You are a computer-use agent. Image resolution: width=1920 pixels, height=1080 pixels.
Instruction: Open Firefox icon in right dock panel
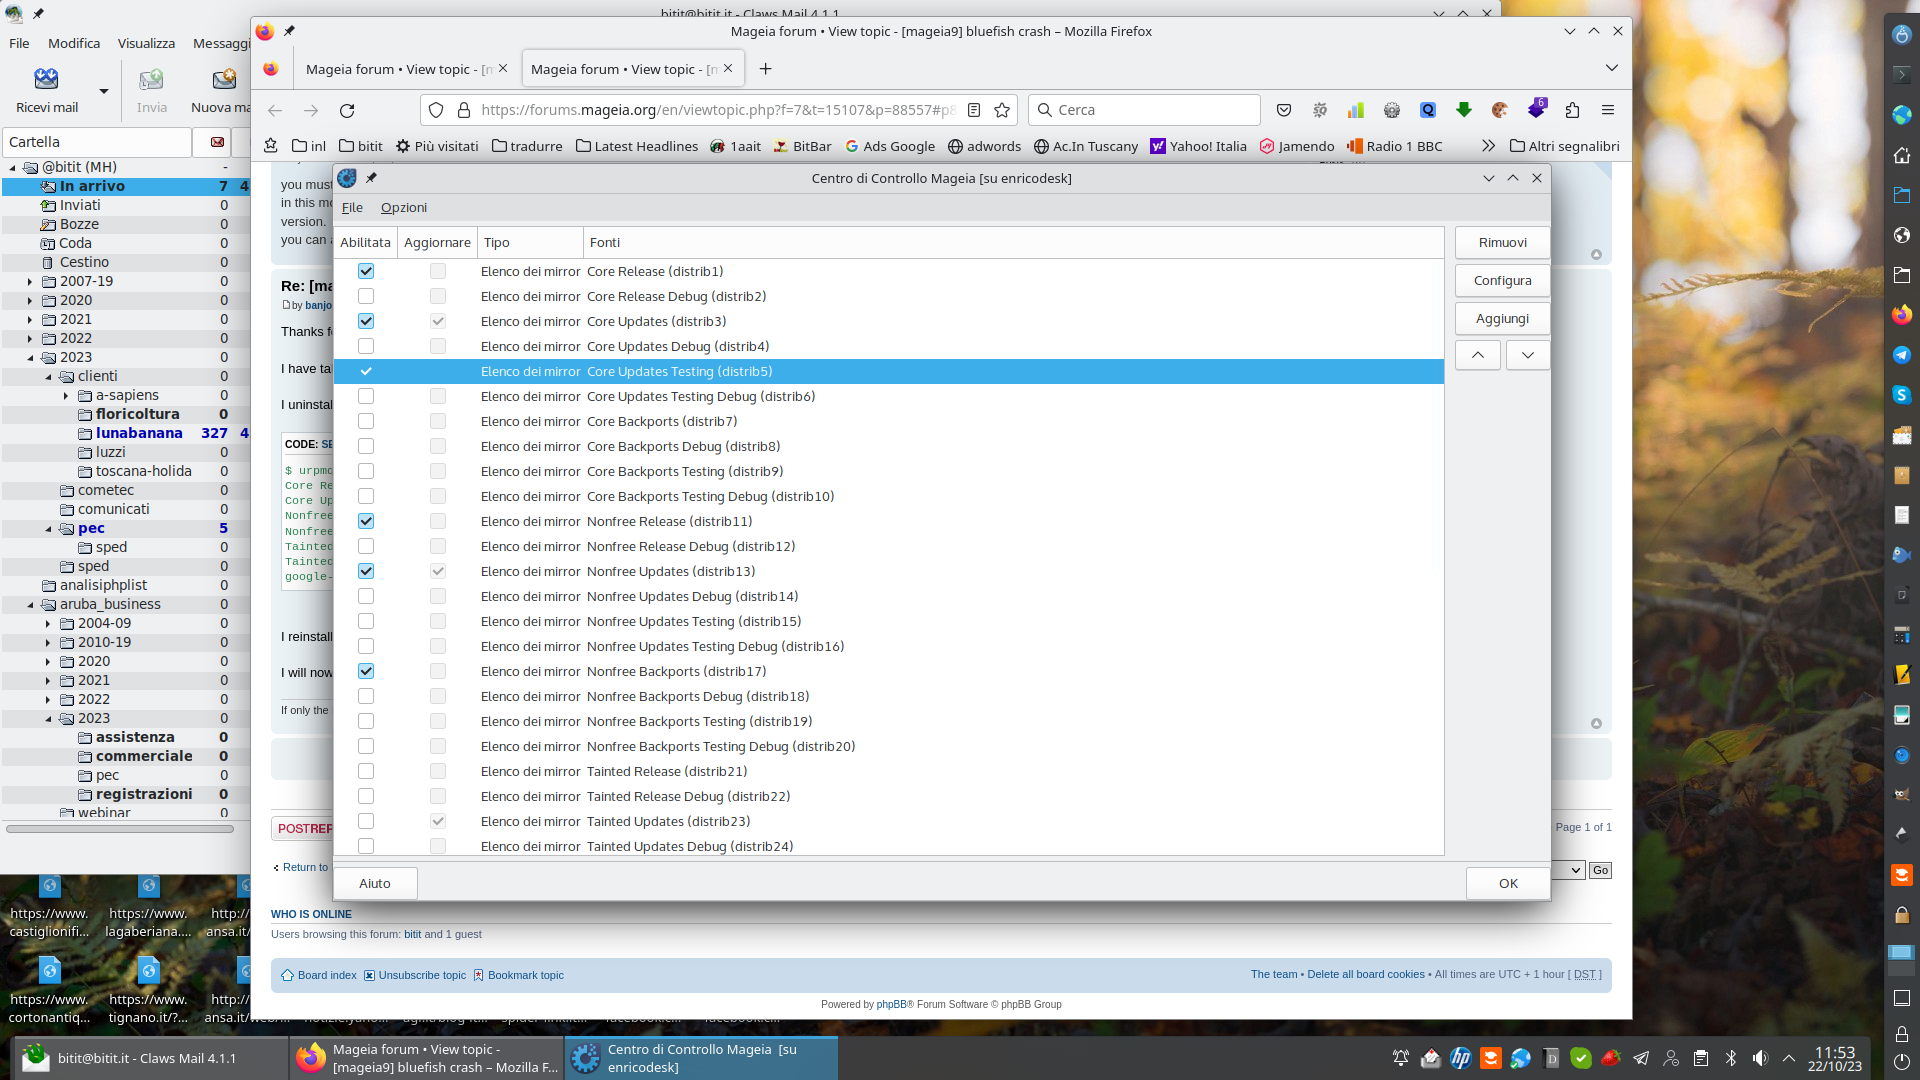pos(1902,315)
